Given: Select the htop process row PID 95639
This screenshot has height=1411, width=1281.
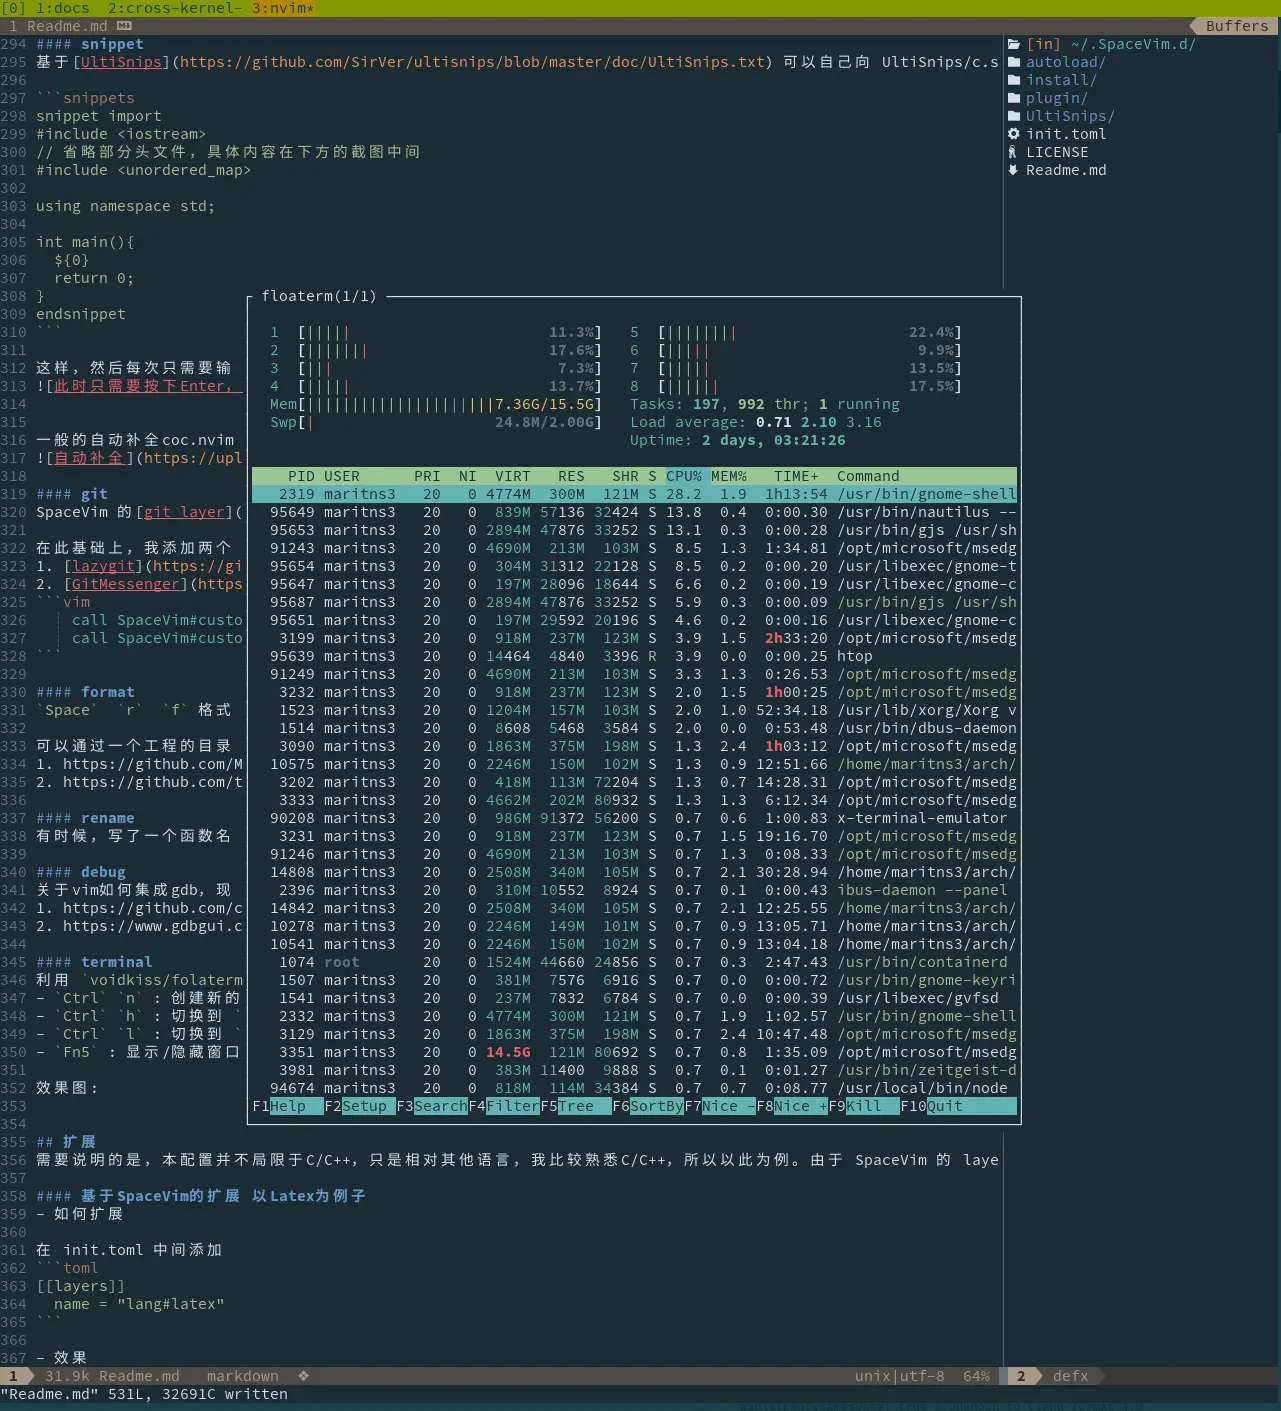Looking at the screenshot, I should tap(634, 656).
